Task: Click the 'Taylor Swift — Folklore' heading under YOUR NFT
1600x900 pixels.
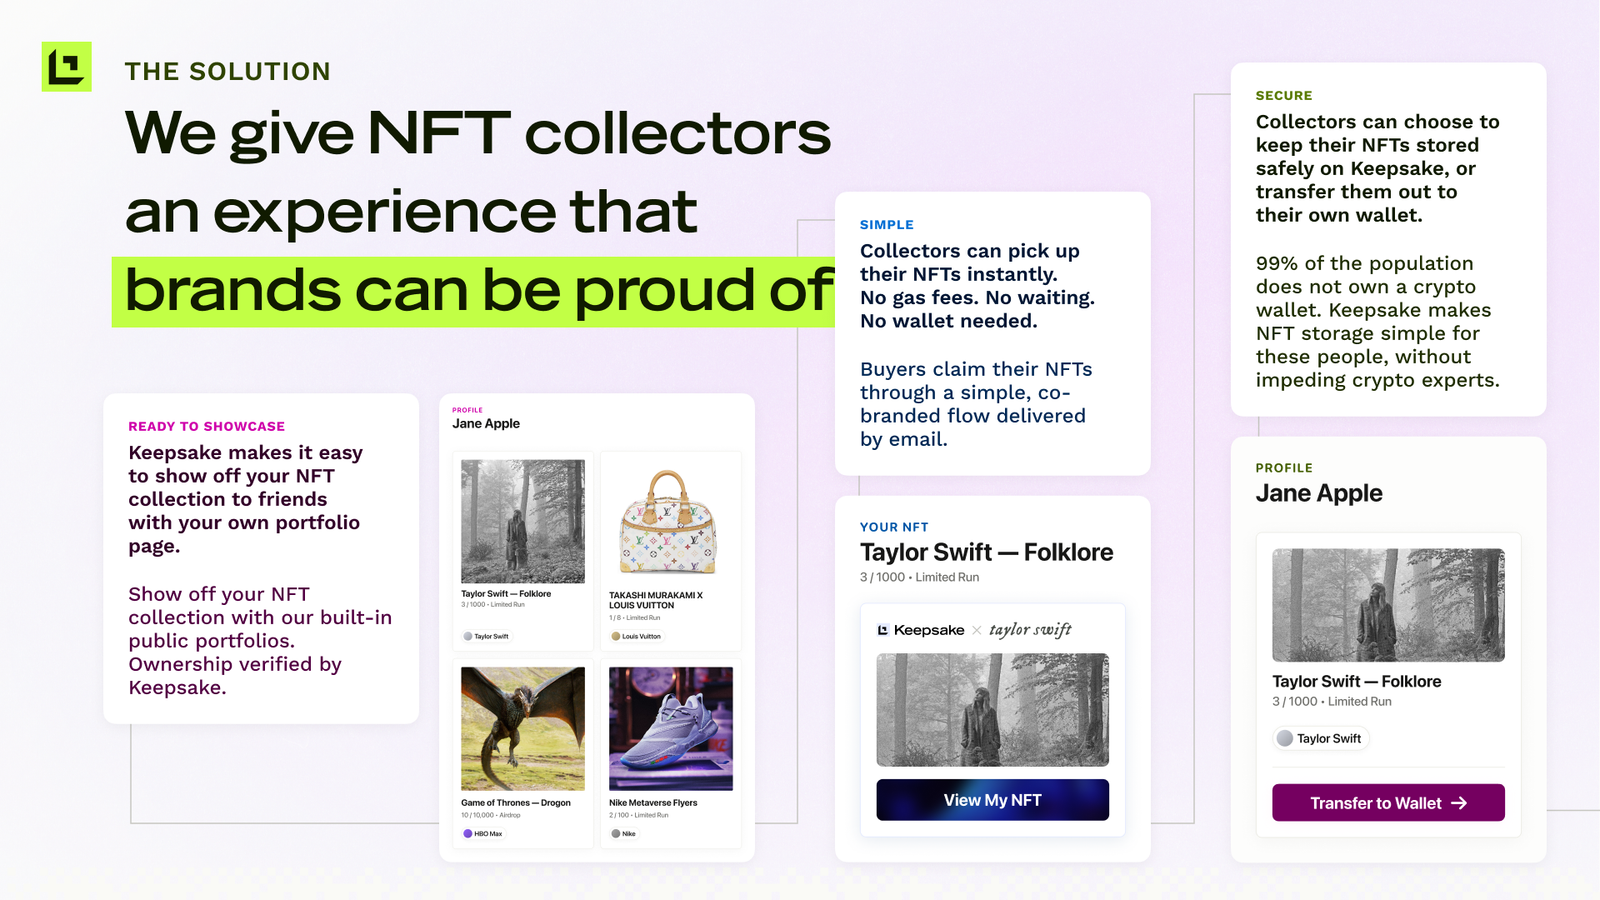Action: coord(986,552)
